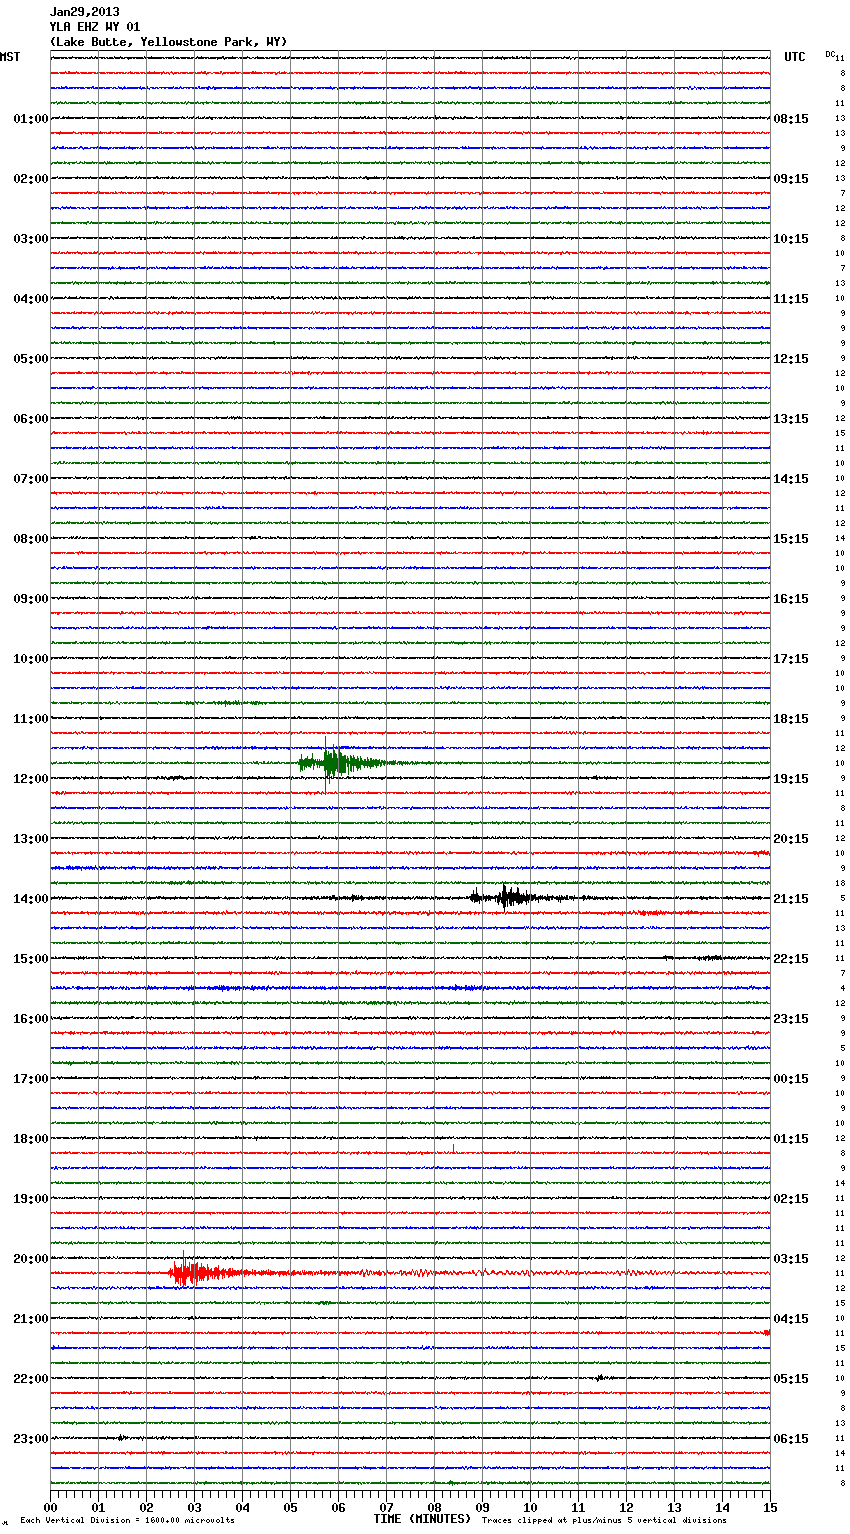Click the "TIME (MINUTES)" axis title
The image size is (850, 1534).
(x=422, y=1518)
